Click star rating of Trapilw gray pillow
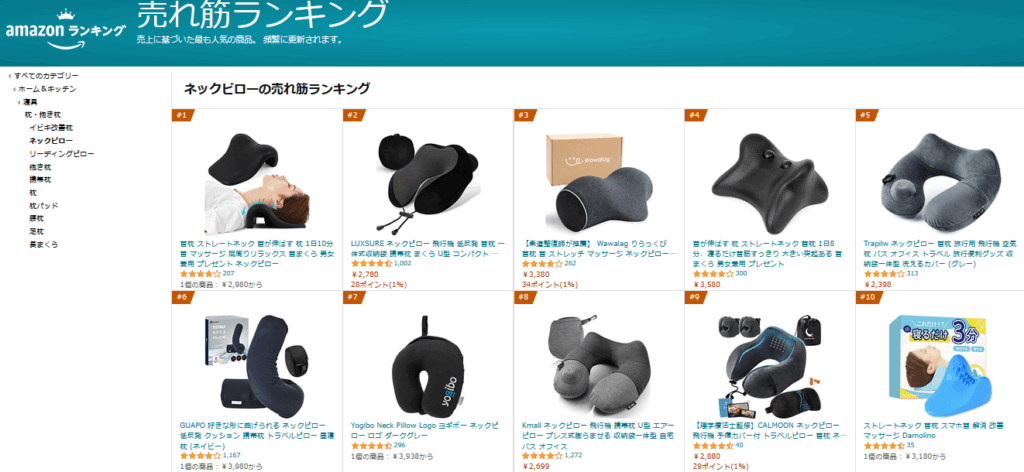Viewport: 1024px width, 472px height. (884, 274)
